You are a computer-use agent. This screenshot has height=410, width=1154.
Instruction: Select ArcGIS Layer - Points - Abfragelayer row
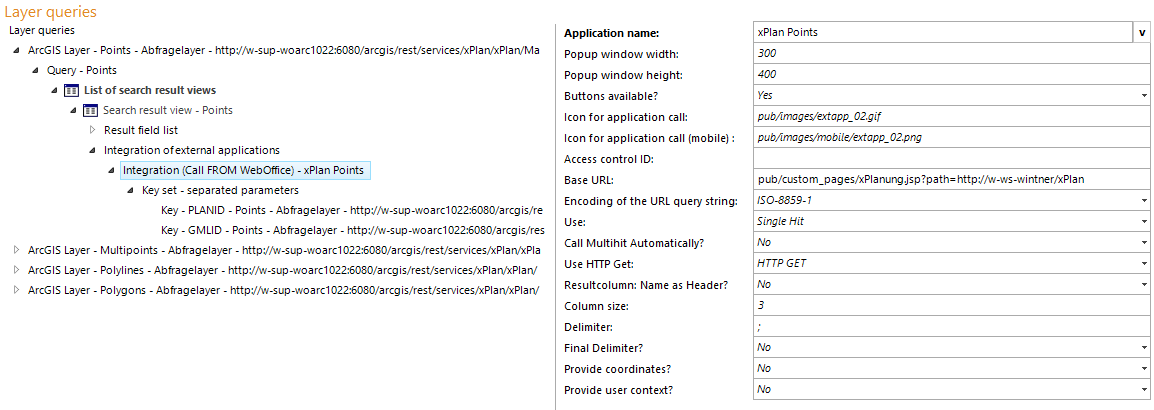click(x=284, y=51)
